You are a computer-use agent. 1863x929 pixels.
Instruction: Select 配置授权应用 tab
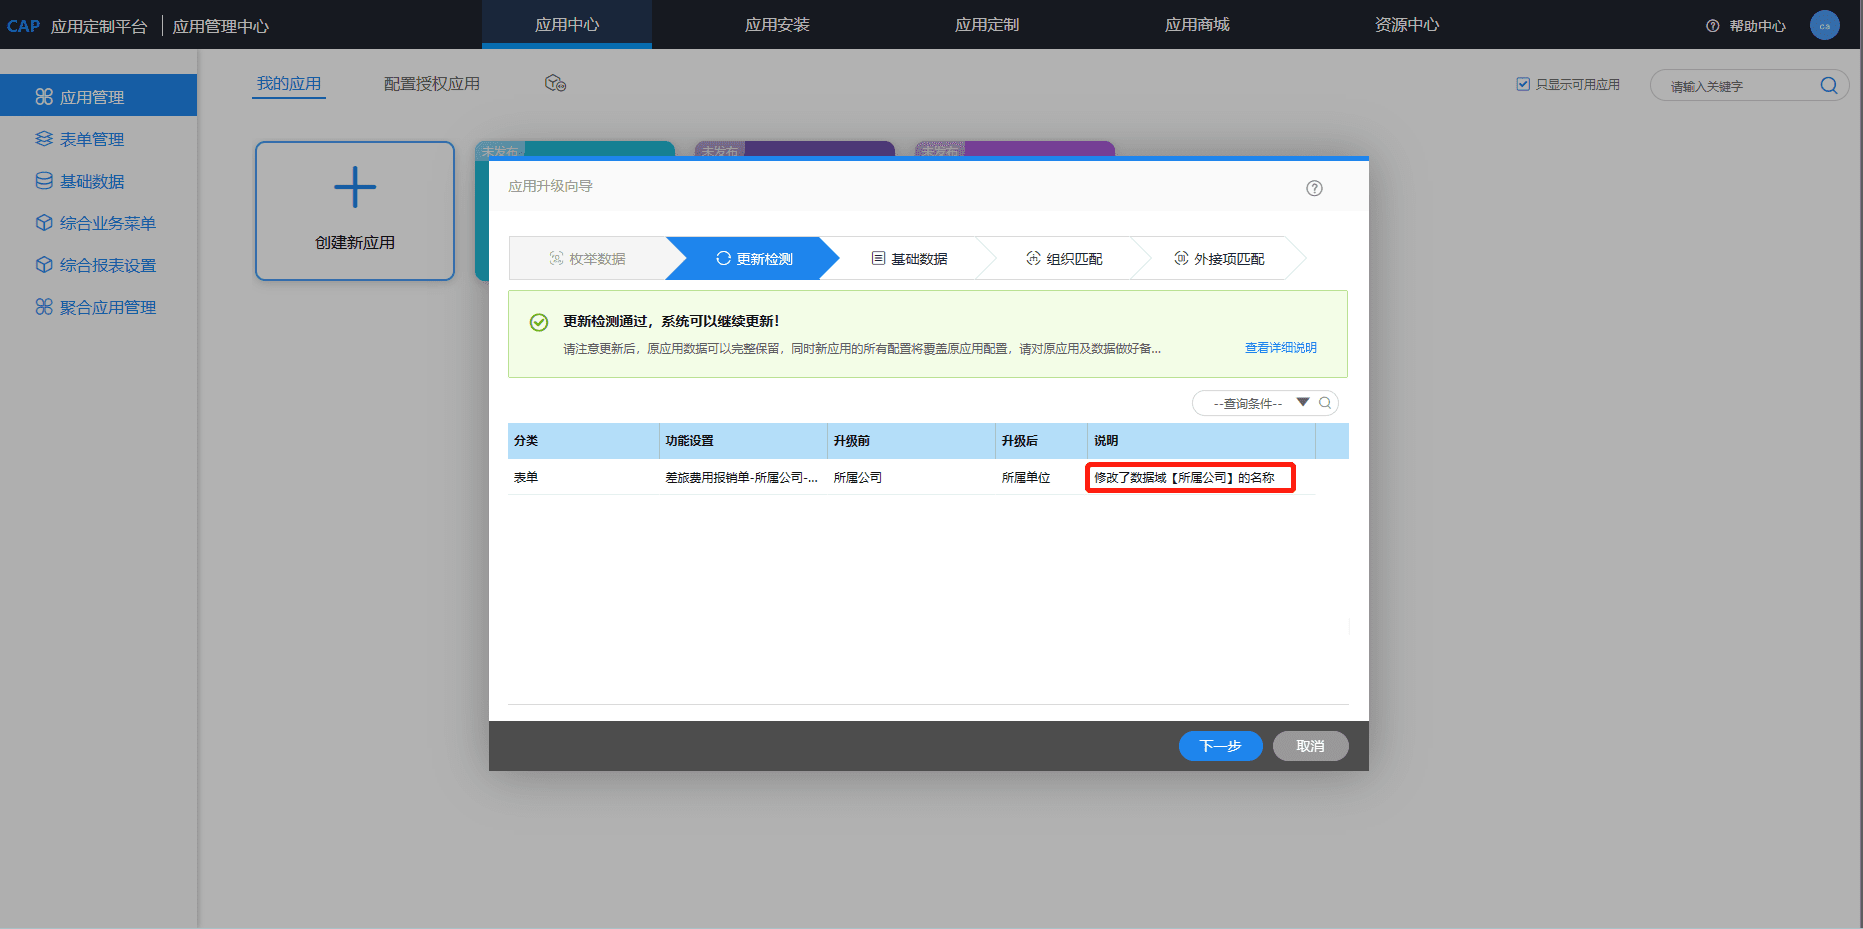point(432,84)
